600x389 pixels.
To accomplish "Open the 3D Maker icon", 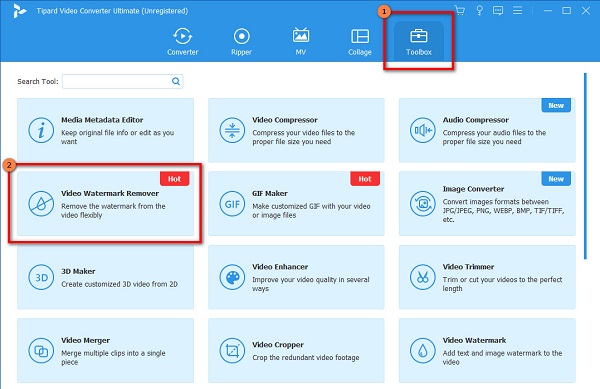I will point(41,277).
